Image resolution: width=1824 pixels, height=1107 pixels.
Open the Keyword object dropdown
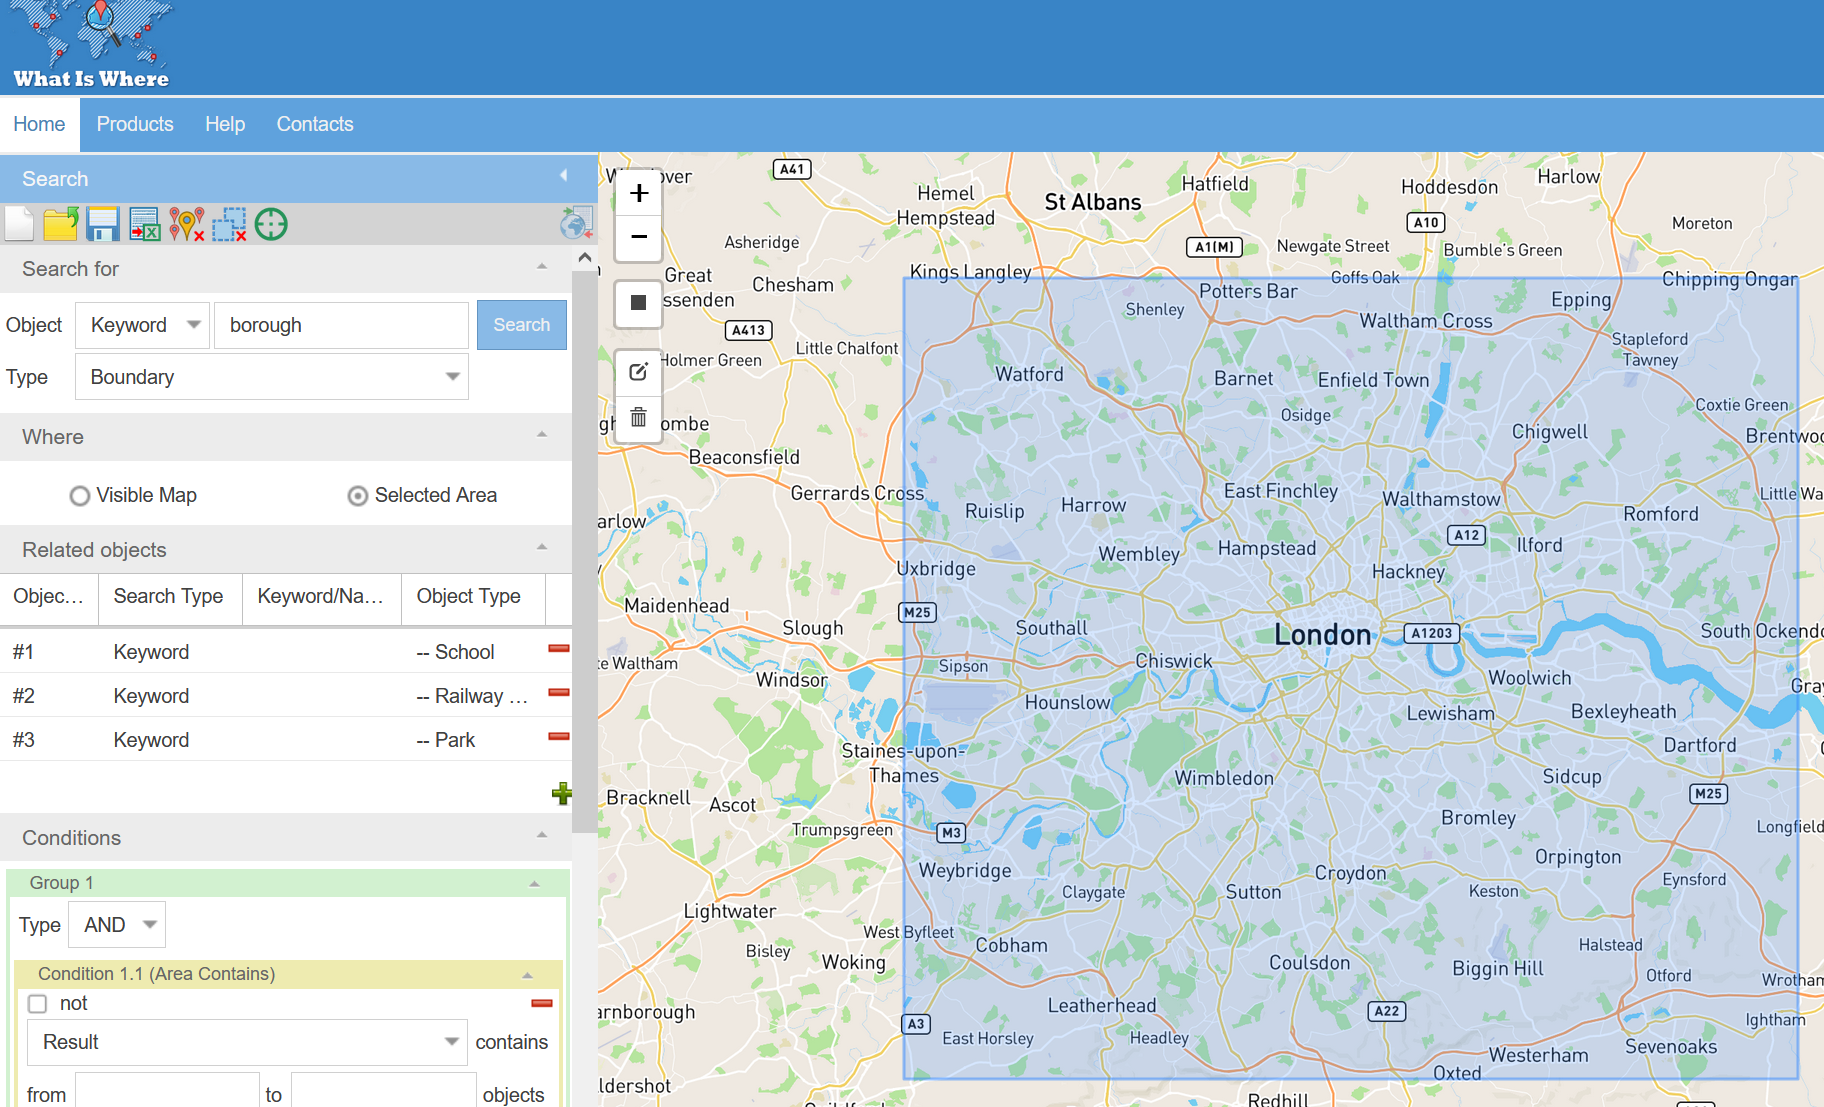[143, 325]
